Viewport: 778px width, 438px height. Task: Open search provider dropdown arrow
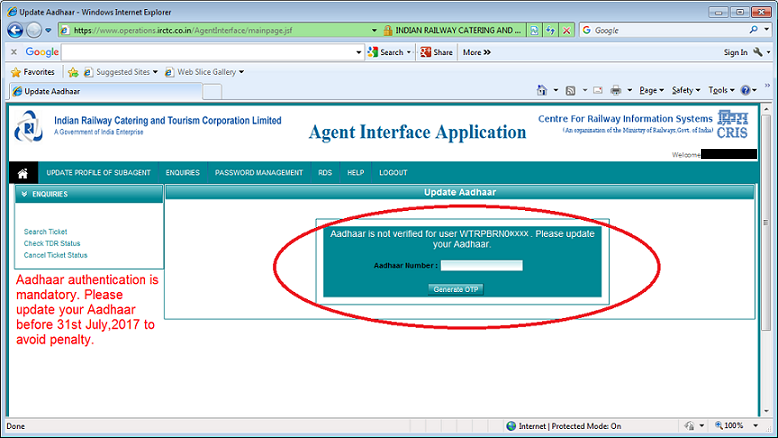767,30
